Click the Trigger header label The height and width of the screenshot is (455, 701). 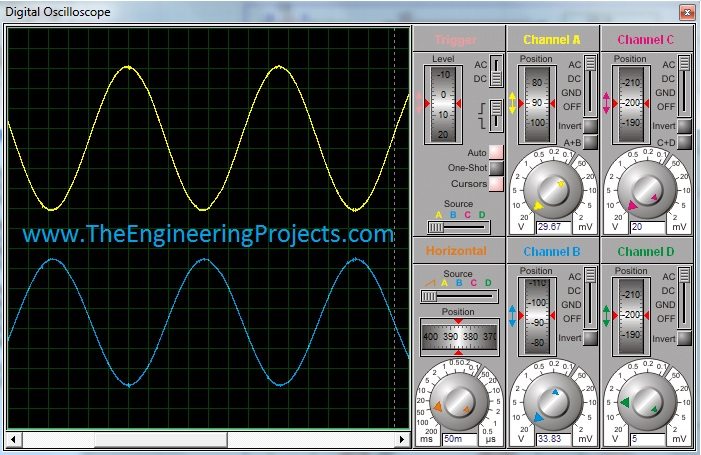456,40
